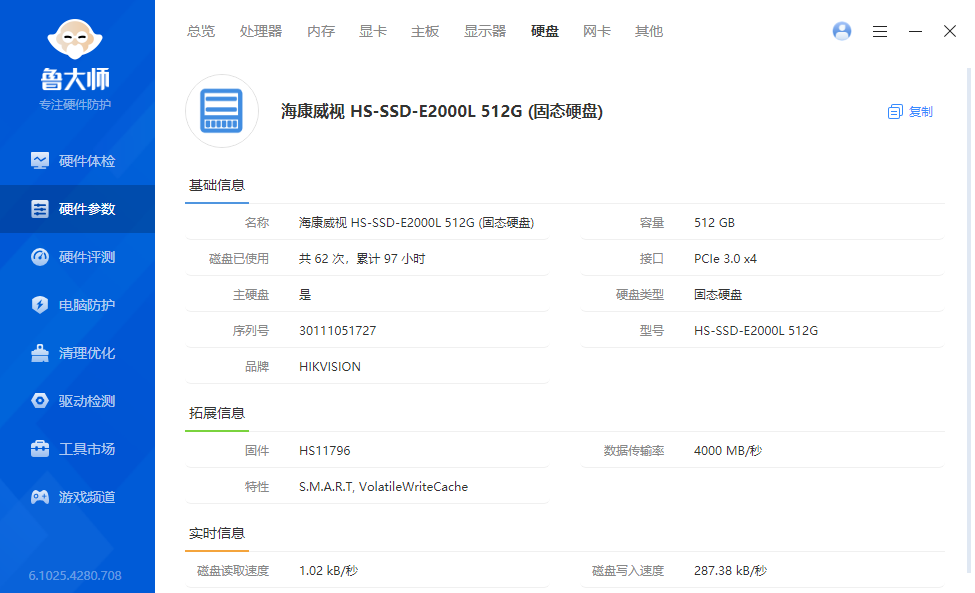Click the 固件 field label

[257, 451]
